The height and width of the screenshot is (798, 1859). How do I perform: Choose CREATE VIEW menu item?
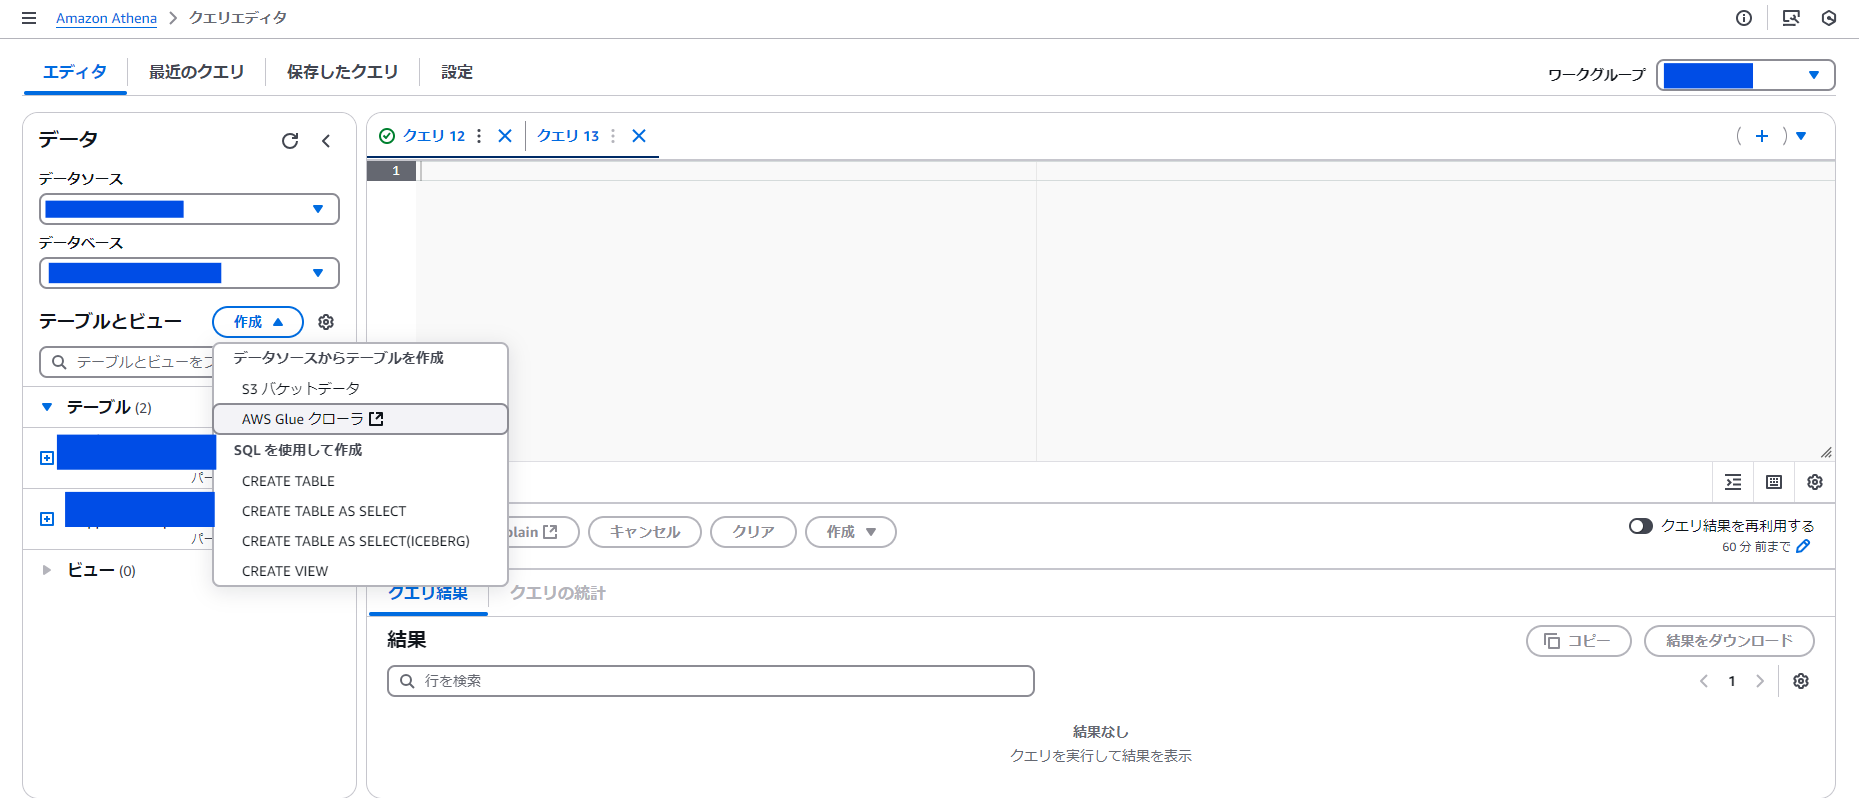point(361,571)
